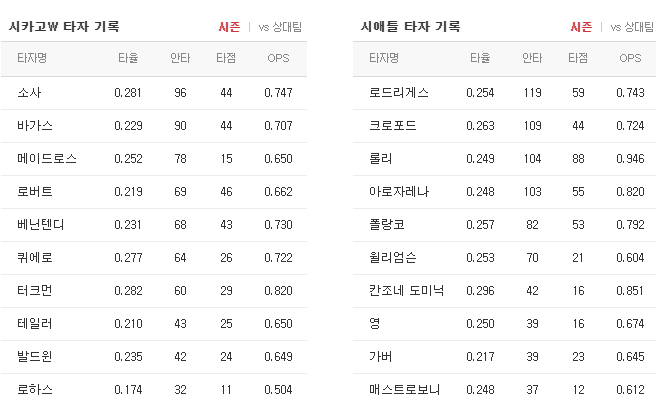Click the 타점 column header in 시애틀 table
This screenshot has width=656, height=414.
(x=578, y=58)
